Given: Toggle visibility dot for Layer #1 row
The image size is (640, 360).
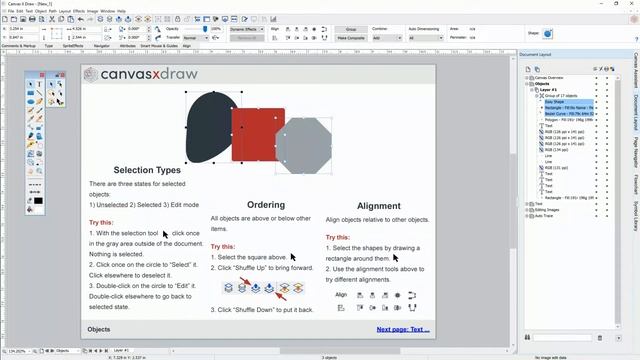Looking at the screenshot, I should tap(596, 90).
